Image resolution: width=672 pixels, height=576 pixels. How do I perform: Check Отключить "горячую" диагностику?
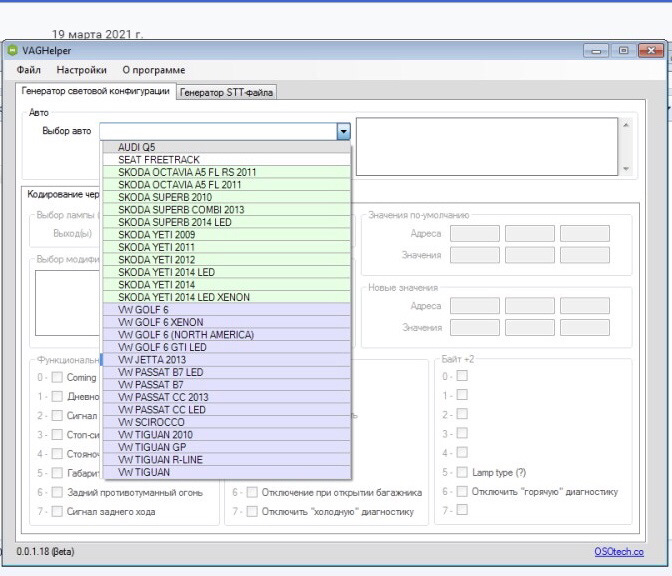462,491
